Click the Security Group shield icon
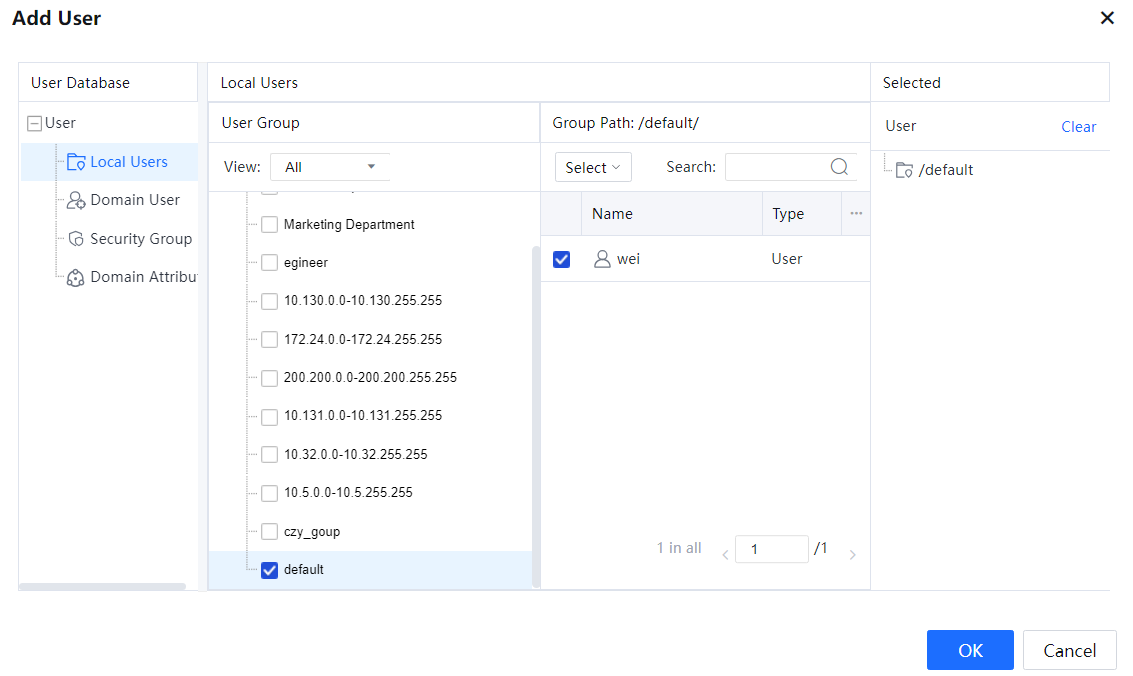The width and height of the screenshot is (1133, 676). pos(76,239)
